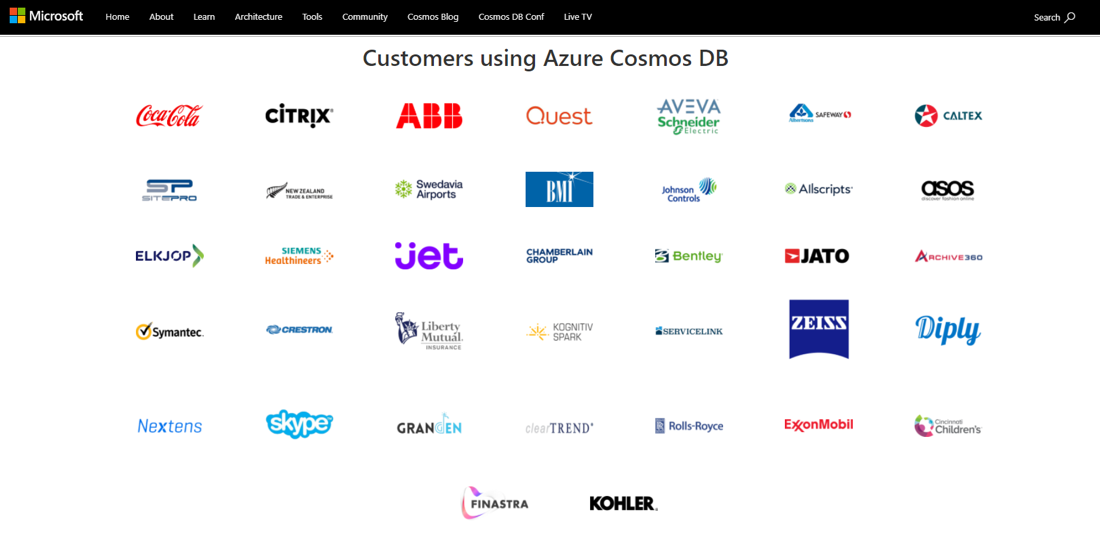Click the blue ZEISS logo
The image size is (1100, 549).
(x=819, y=329)
